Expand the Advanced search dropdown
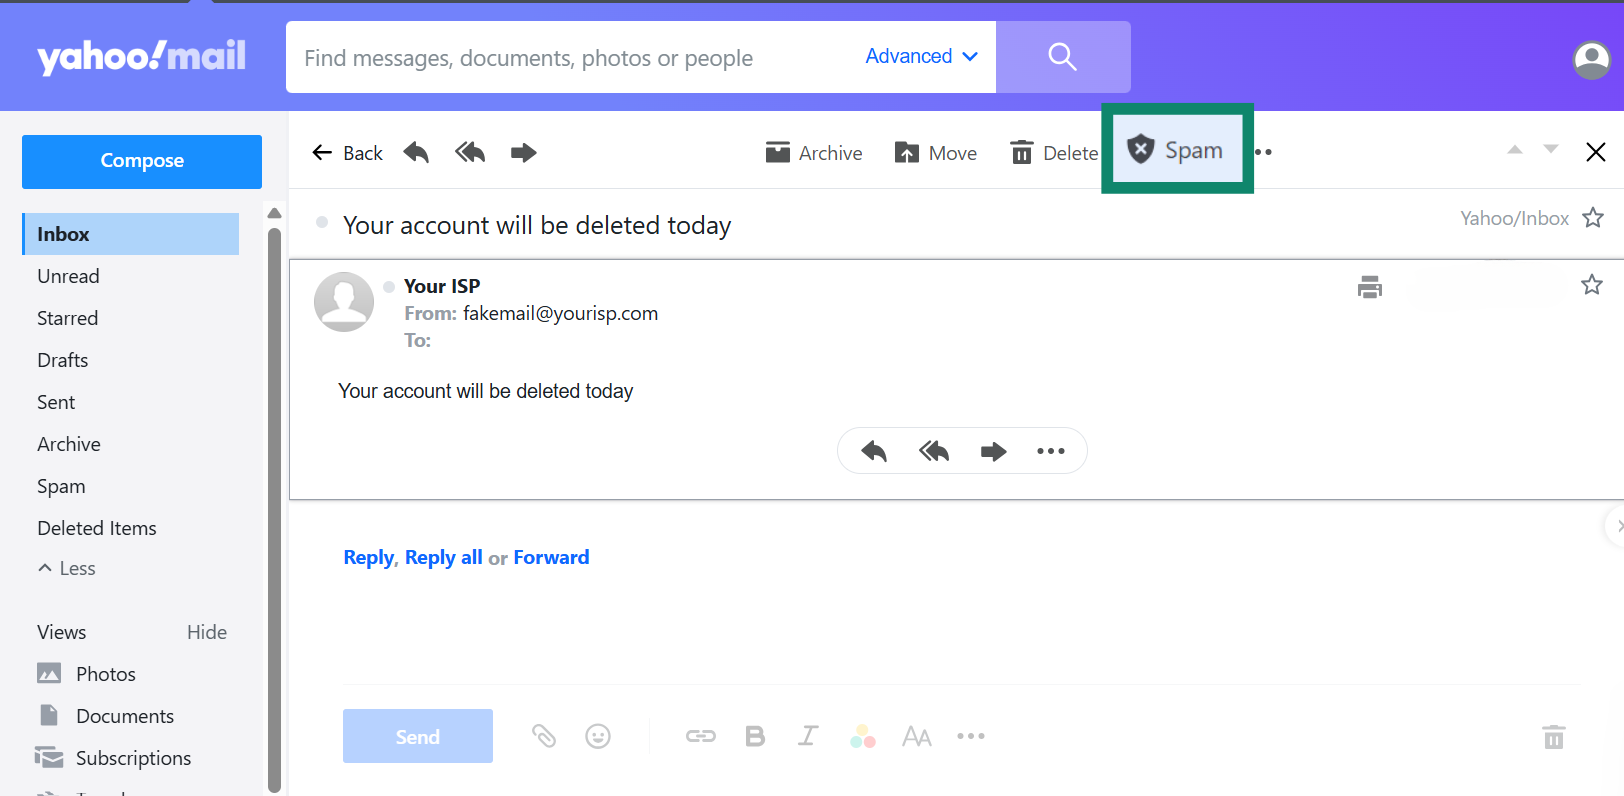Image resolution: width=1624 pixels, height=796 pixels. coord(921,57)
